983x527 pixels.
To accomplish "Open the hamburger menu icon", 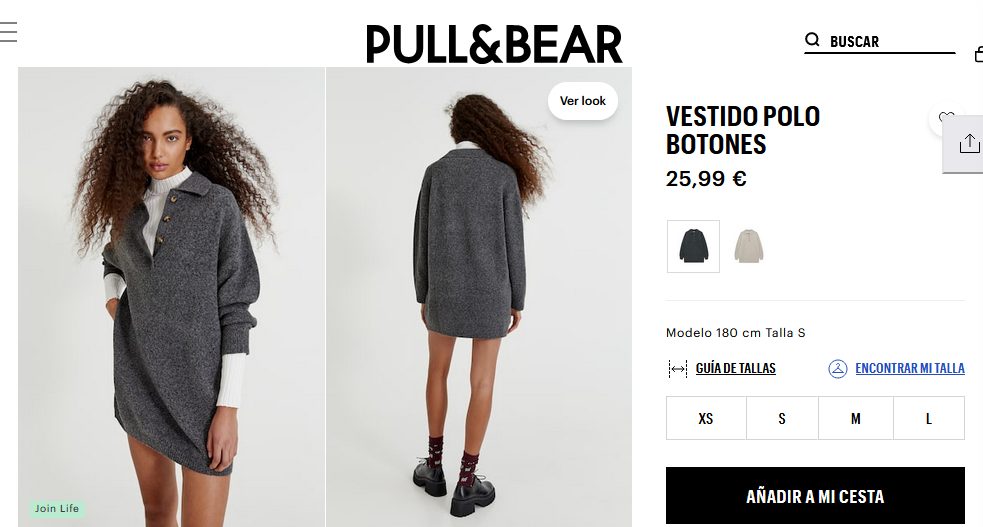I will (9, 32).
